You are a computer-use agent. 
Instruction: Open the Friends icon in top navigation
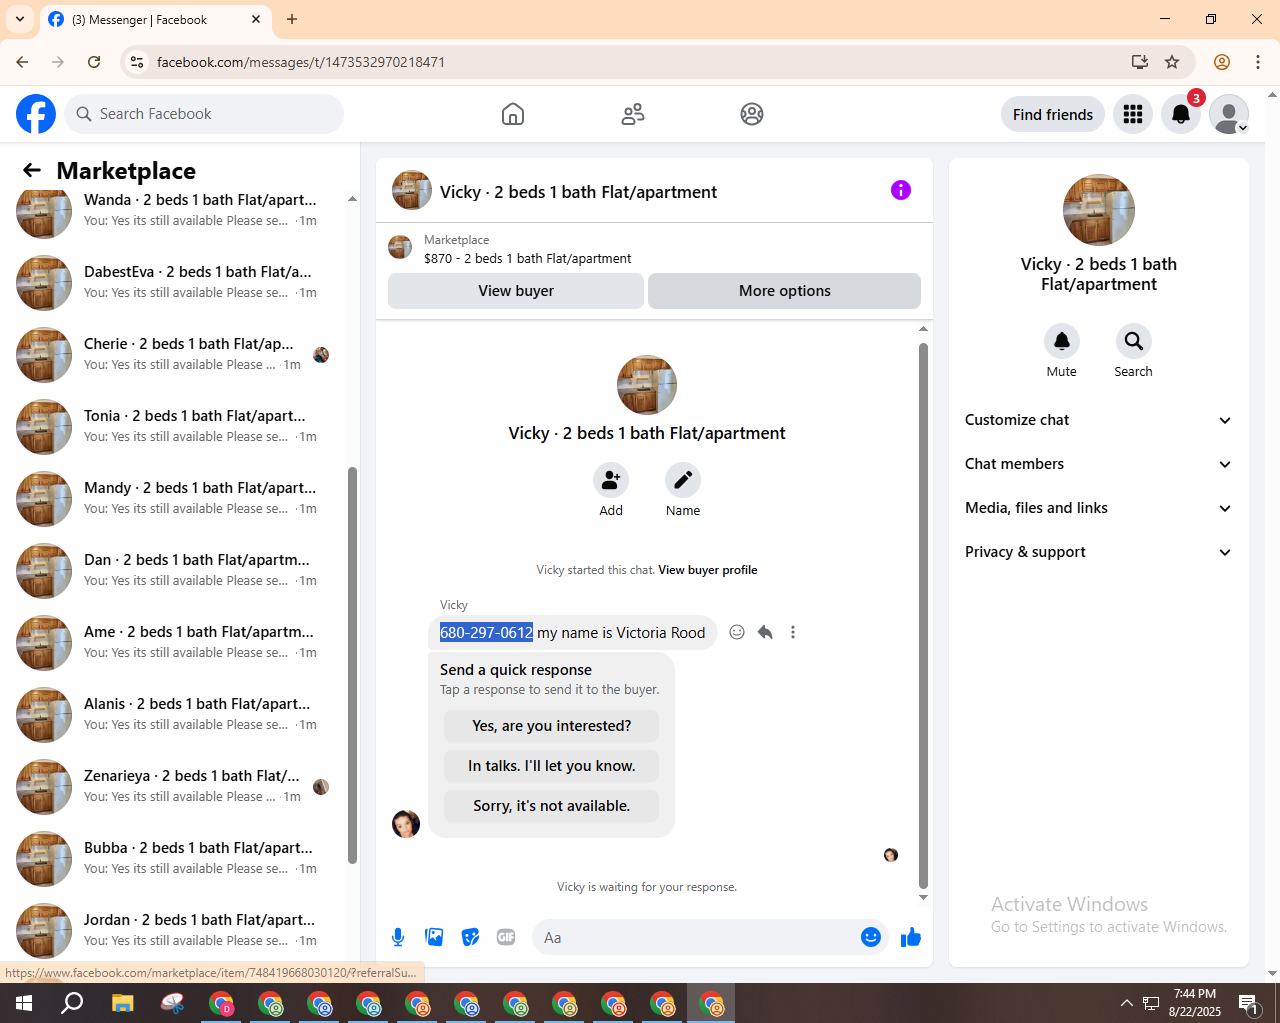(633, 114)
